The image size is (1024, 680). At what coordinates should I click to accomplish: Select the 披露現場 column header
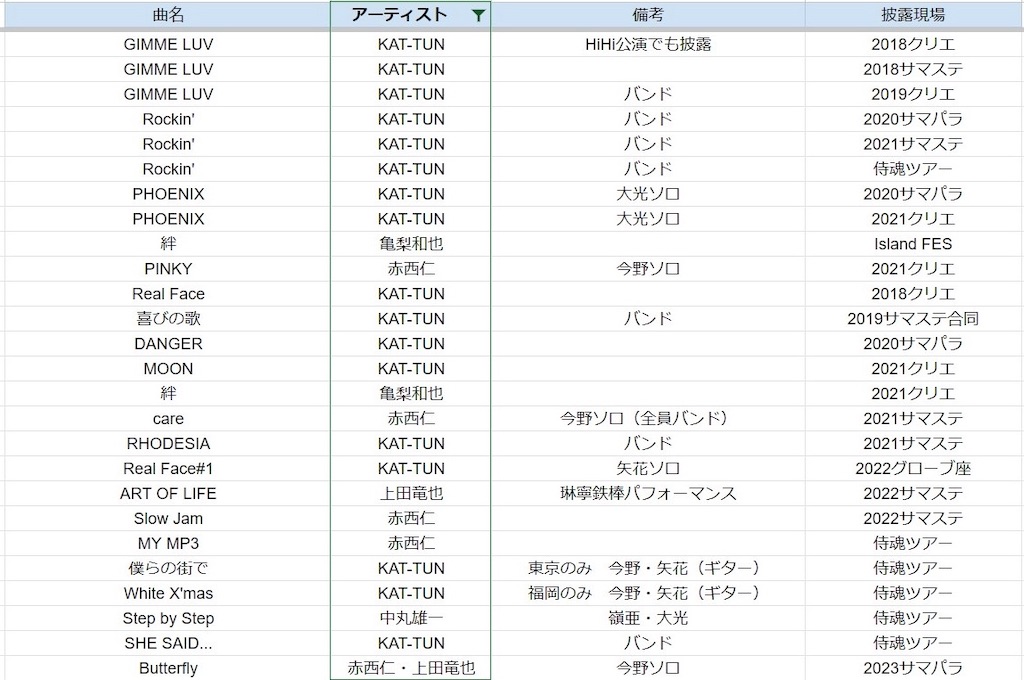(x=913, y=15)
